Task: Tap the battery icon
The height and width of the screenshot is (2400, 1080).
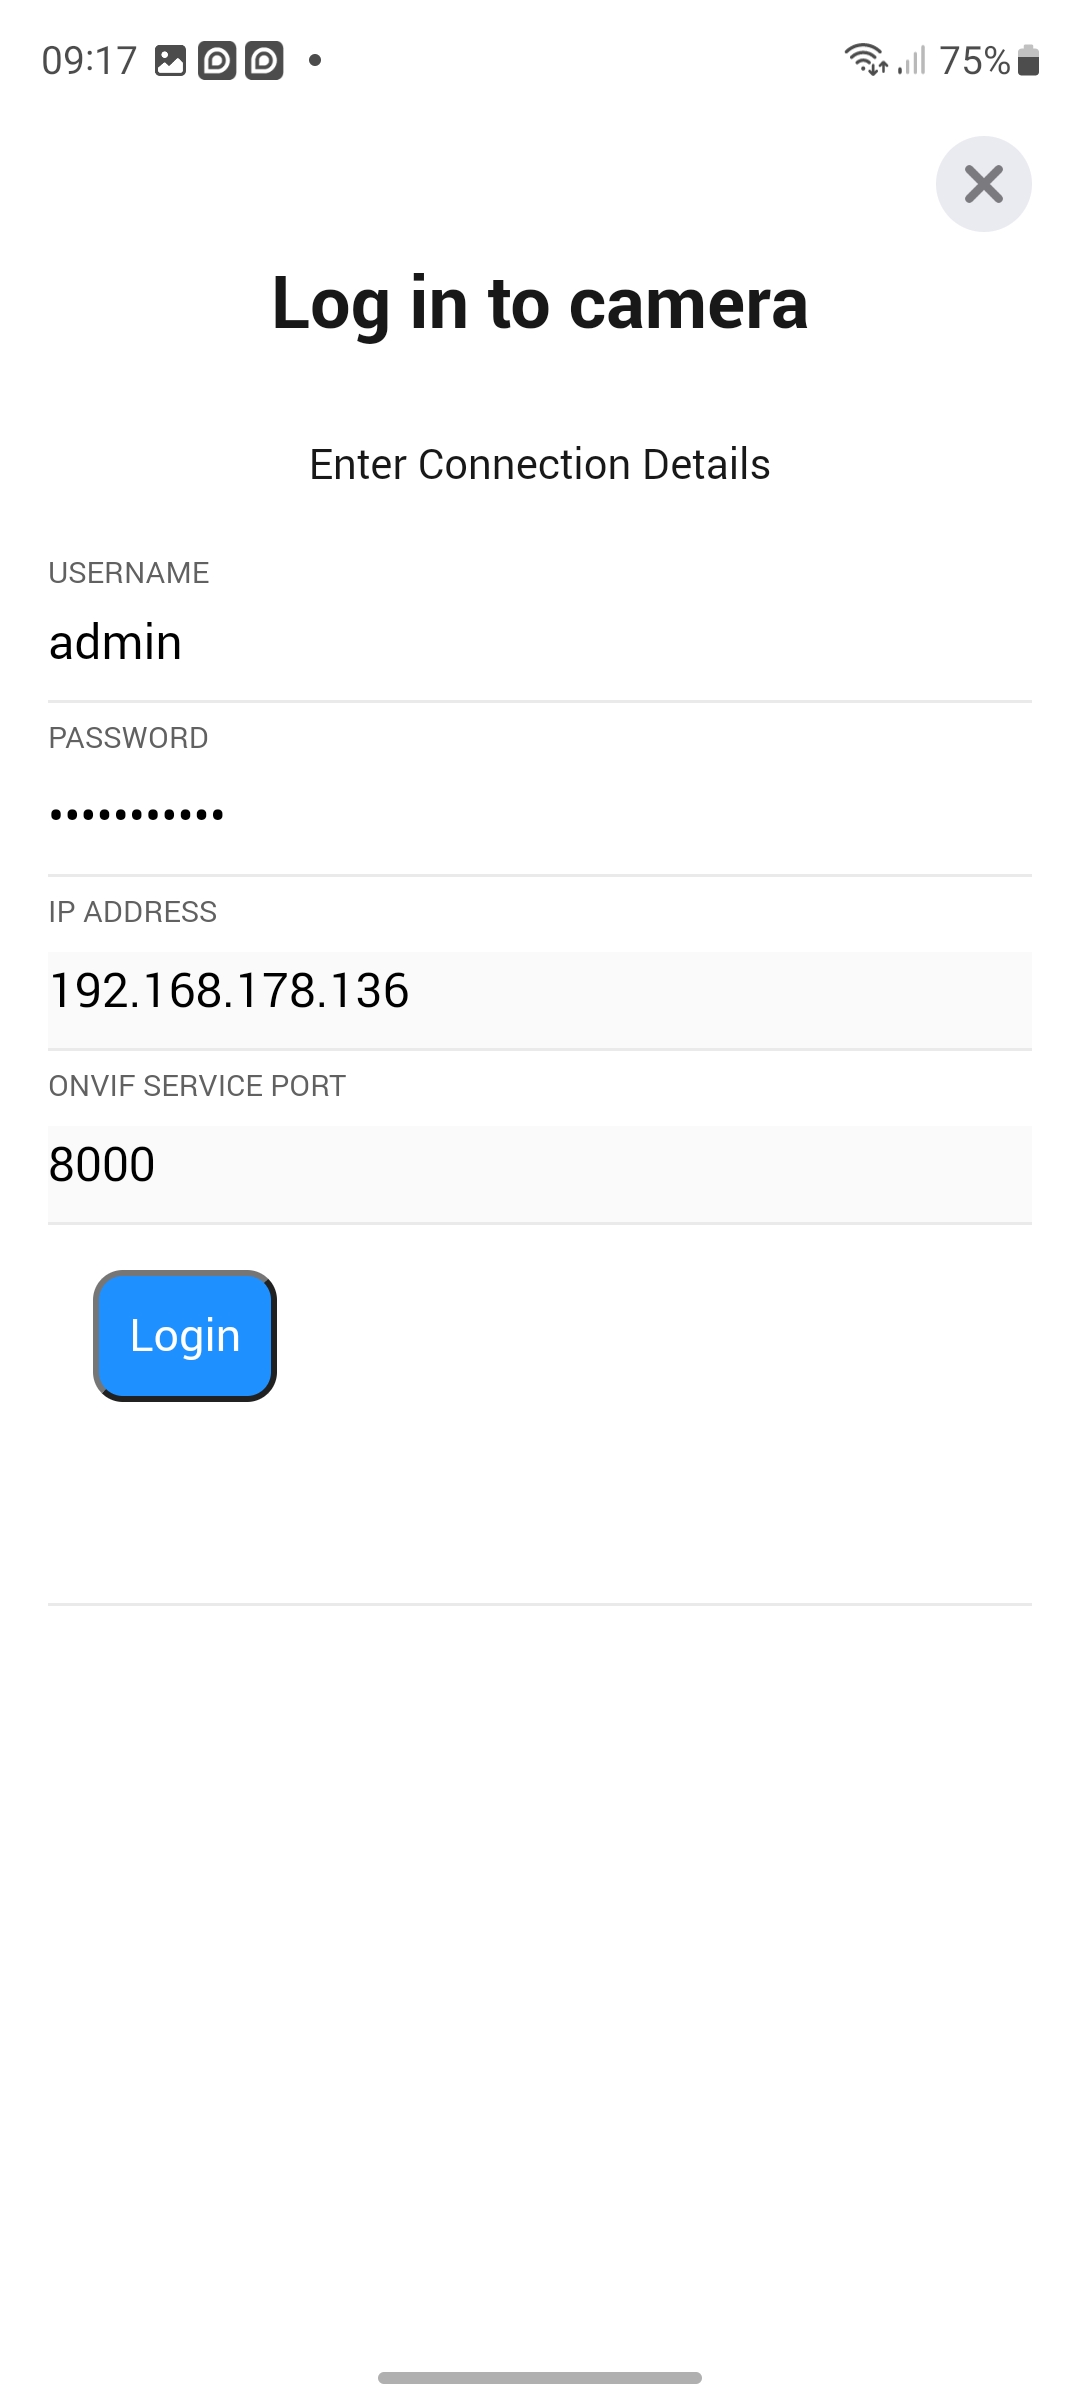Action: (1028, 61)
